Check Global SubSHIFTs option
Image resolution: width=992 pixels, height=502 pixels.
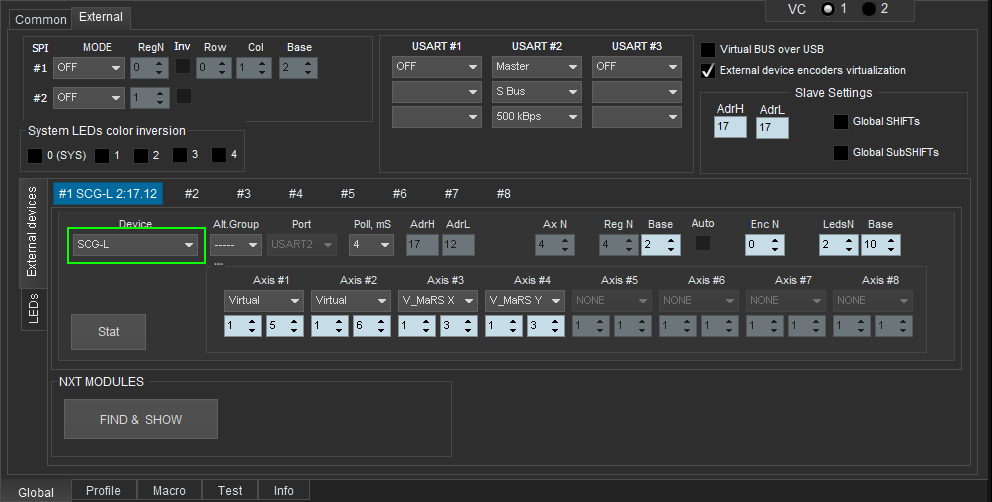(841, 153)
